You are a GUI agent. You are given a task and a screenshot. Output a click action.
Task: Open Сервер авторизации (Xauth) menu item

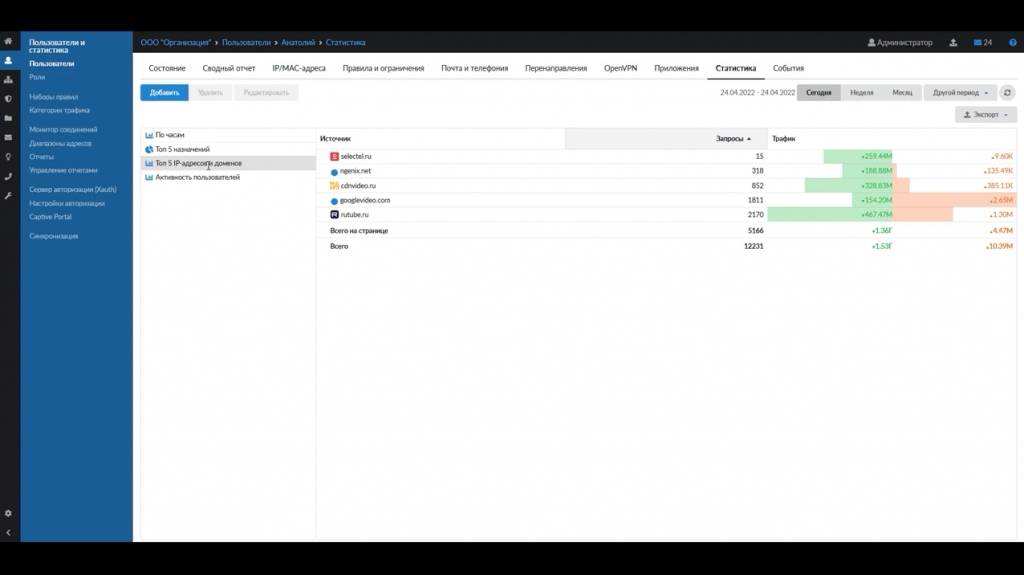tap(72, 189)
